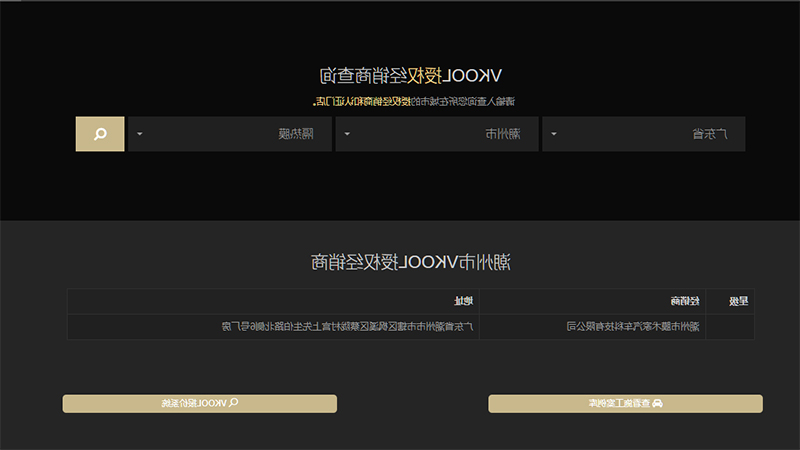The image size is (800, 450).
Task: Click the VKOOL授权经销商查询 page heading
Action: pyautogui.click(x=411, y=76)
